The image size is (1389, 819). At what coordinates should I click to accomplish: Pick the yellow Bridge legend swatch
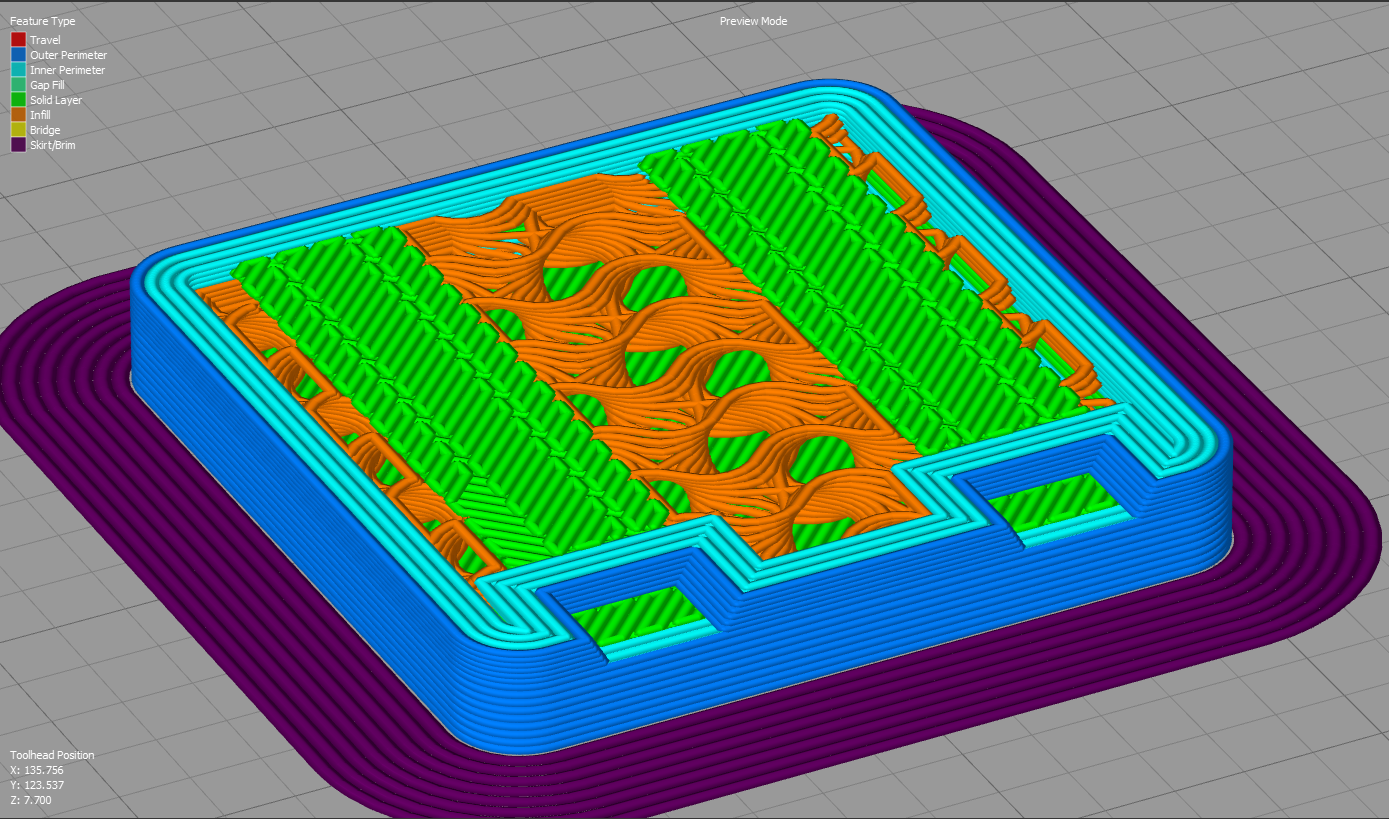18,130
